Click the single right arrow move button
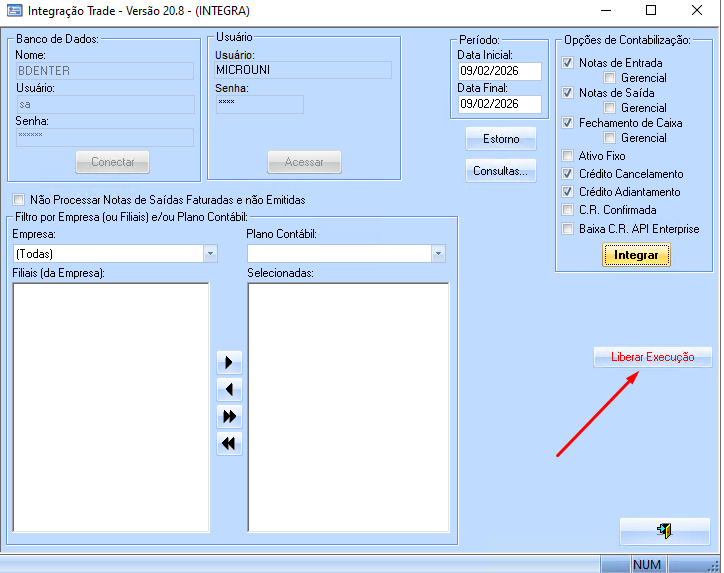724x573 pixels. [x=229, y=363]
